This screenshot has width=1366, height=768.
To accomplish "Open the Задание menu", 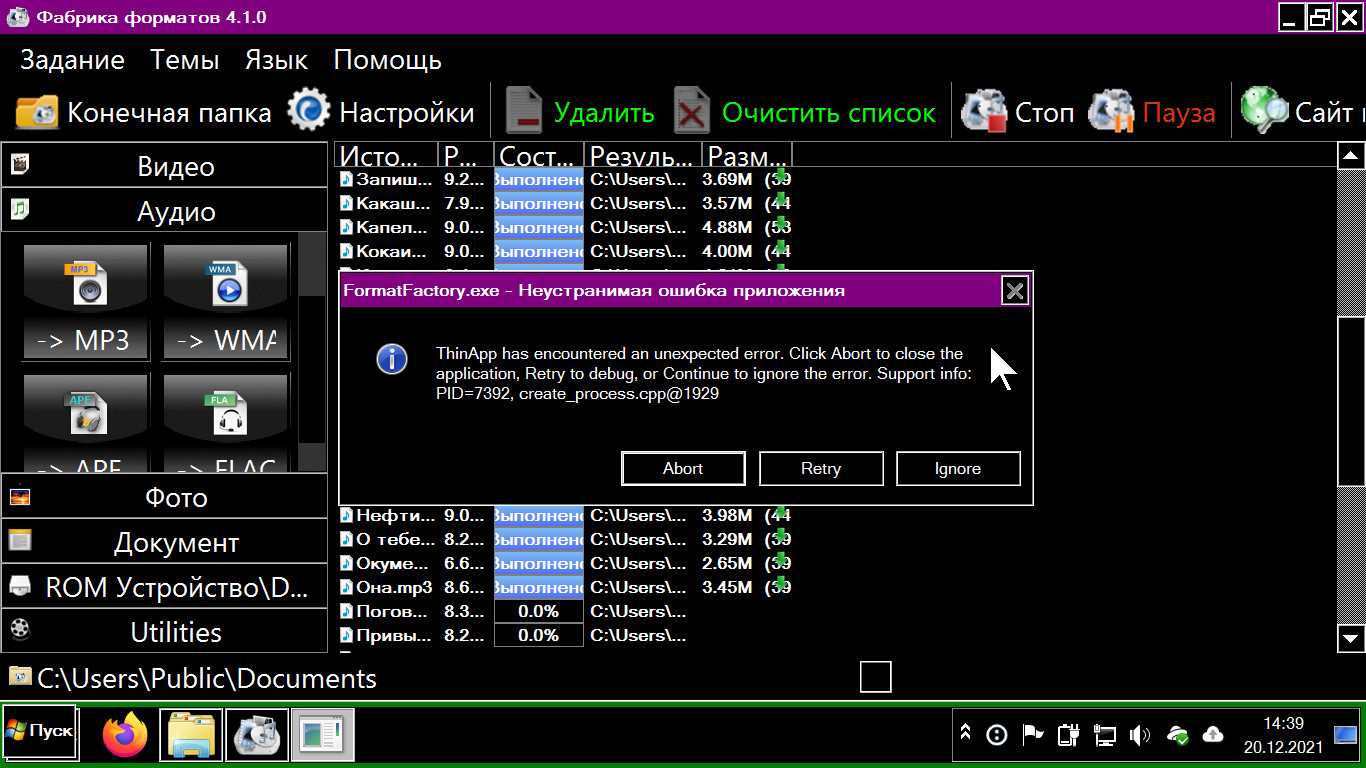I will pyautogui.click(x=72, y=60).
